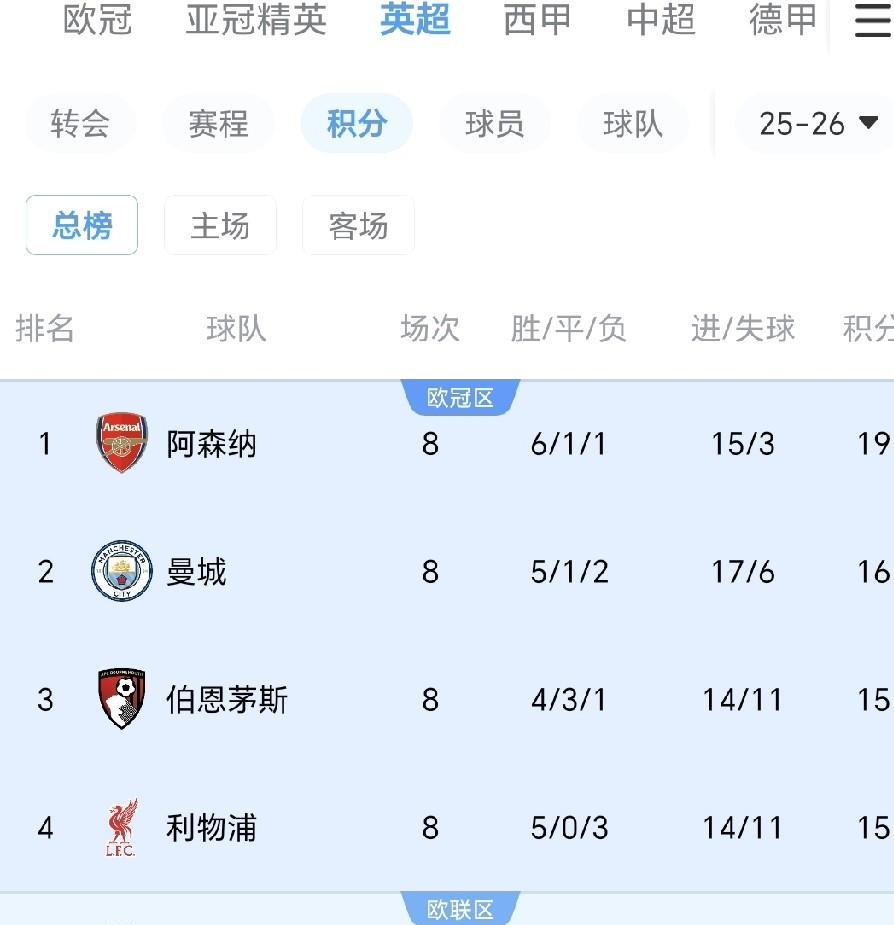Show the 球队 teams section
Viewport: 894px width, 925px height.
pyautogui.click(x=633, y=124)
